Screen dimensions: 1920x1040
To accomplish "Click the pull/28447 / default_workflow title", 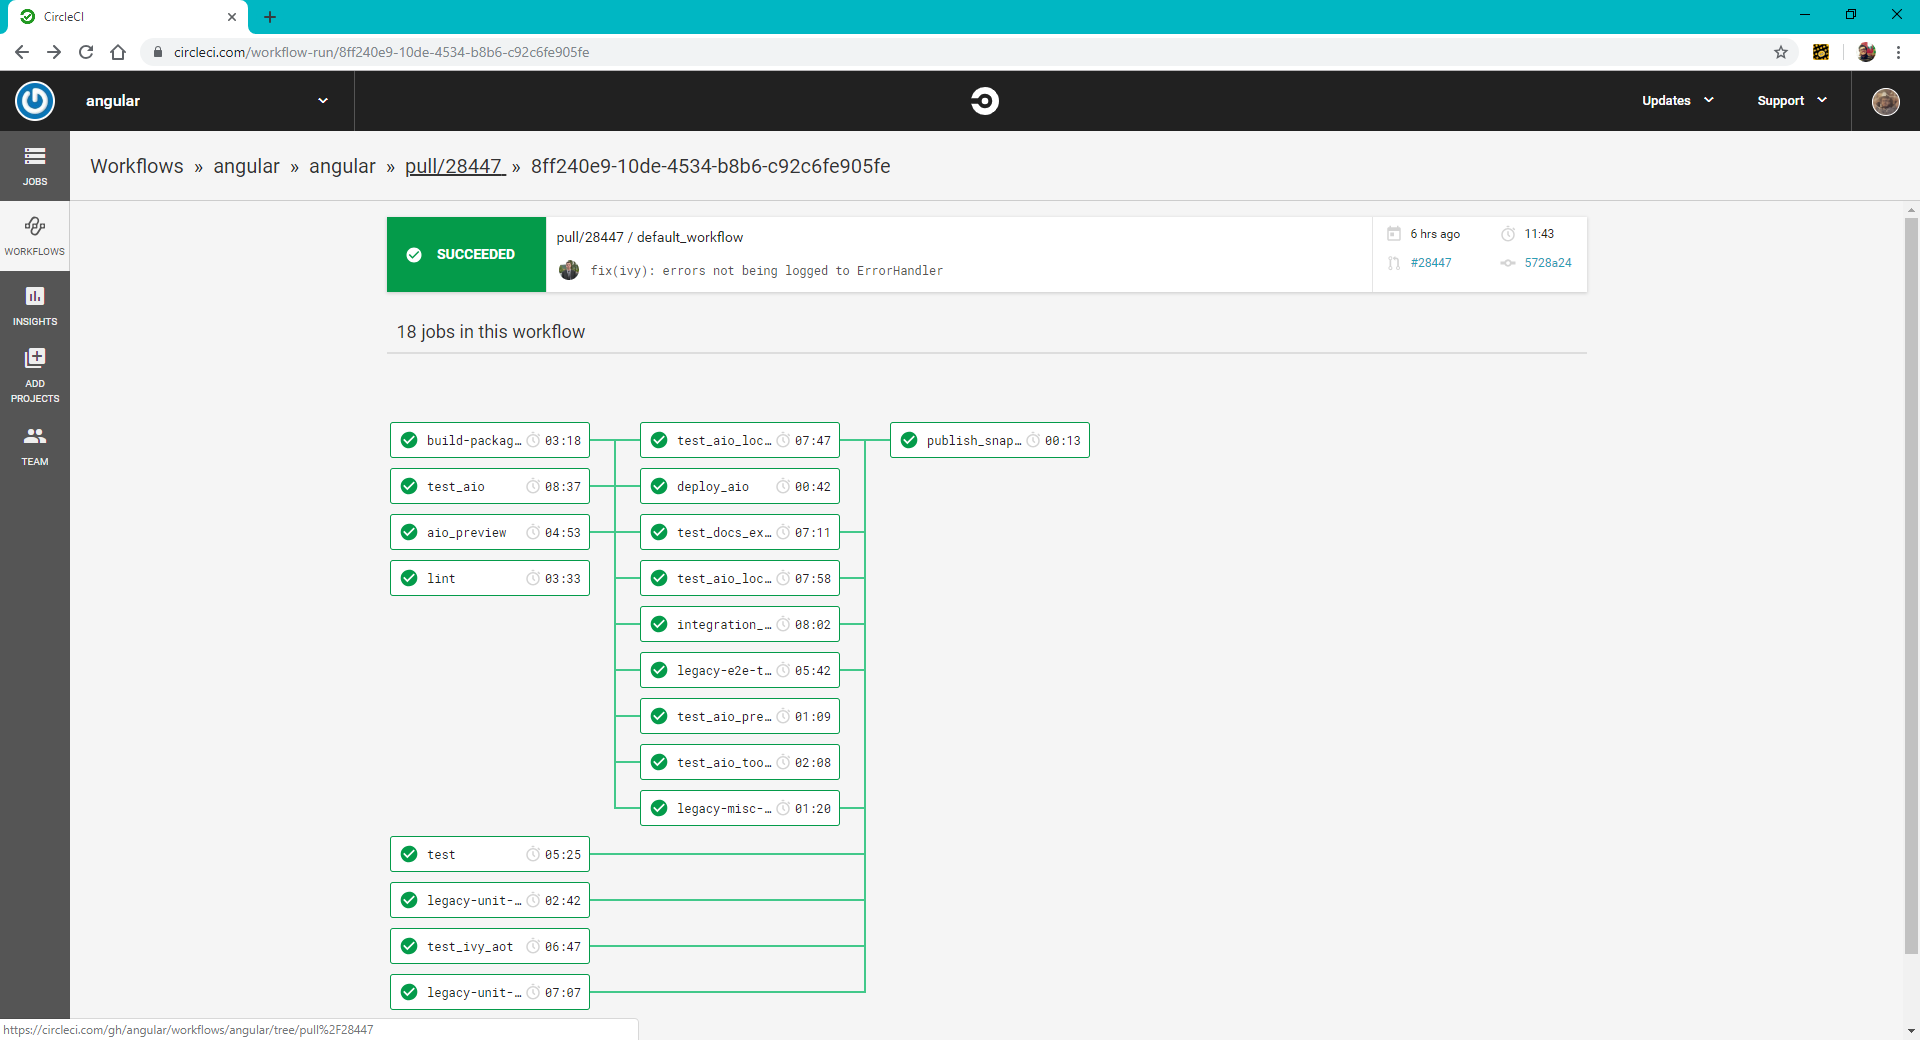I will 650,237.
